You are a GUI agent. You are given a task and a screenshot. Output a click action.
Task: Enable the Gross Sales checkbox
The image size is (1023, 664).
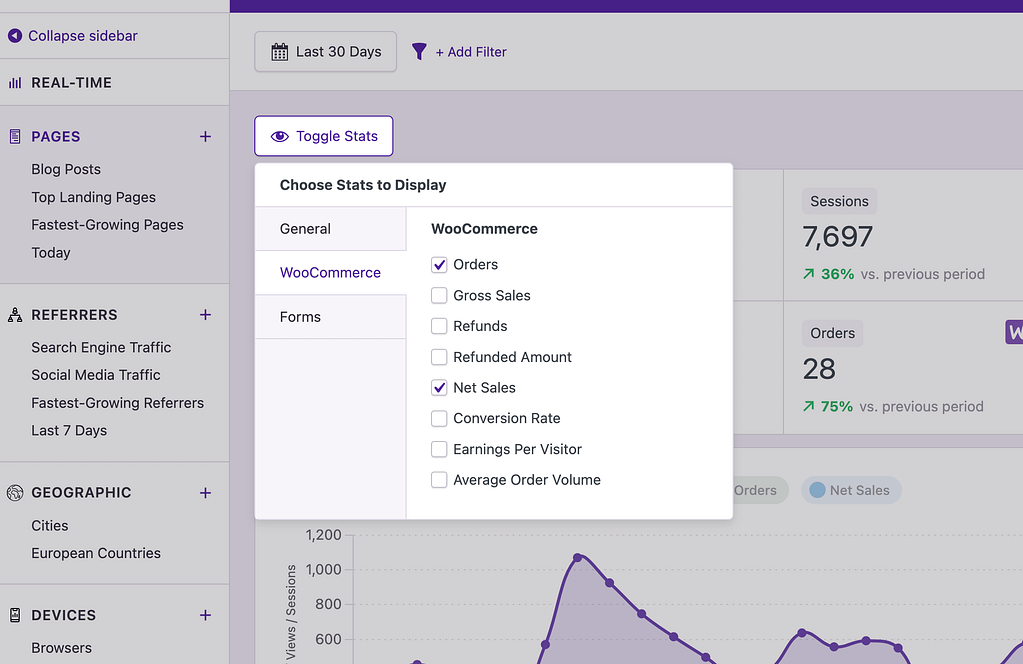438,295
